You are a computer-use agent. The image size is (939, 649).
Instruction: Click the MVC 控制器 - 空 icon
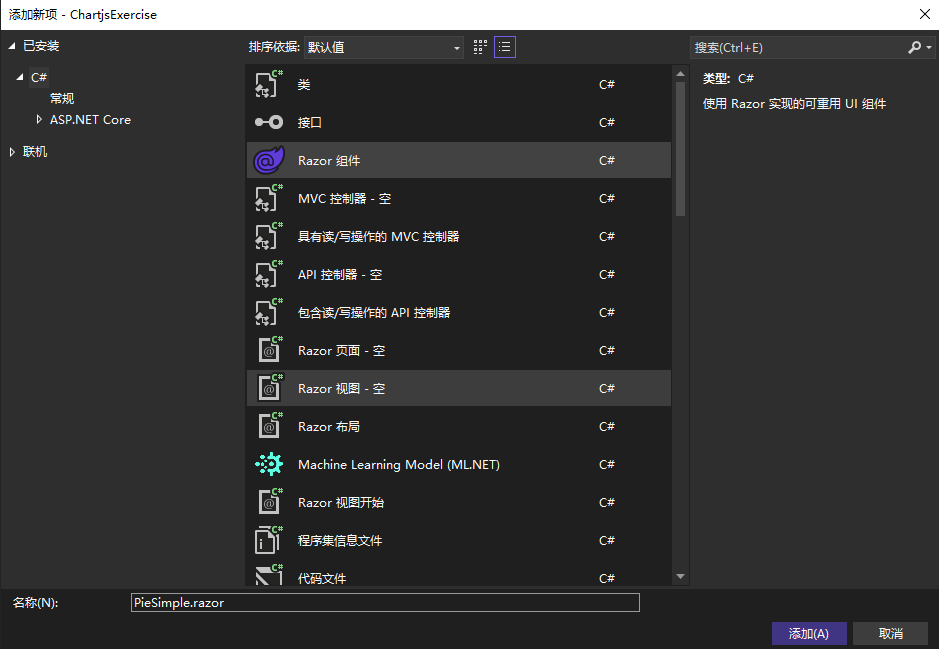[x=269, y=198]
